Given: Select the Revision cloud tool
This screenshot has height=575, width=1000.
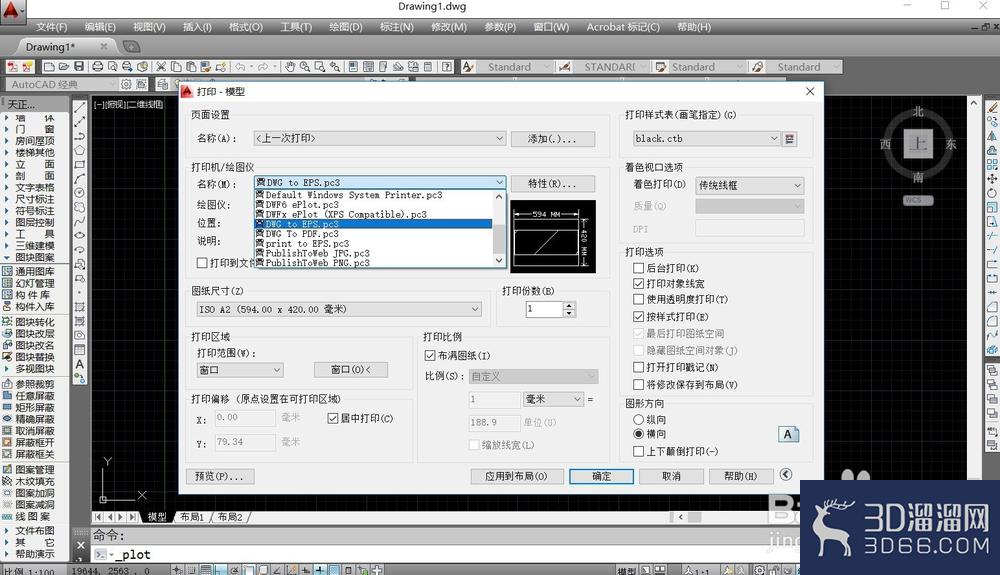Looking at the screenshot, I should [80, 207].
